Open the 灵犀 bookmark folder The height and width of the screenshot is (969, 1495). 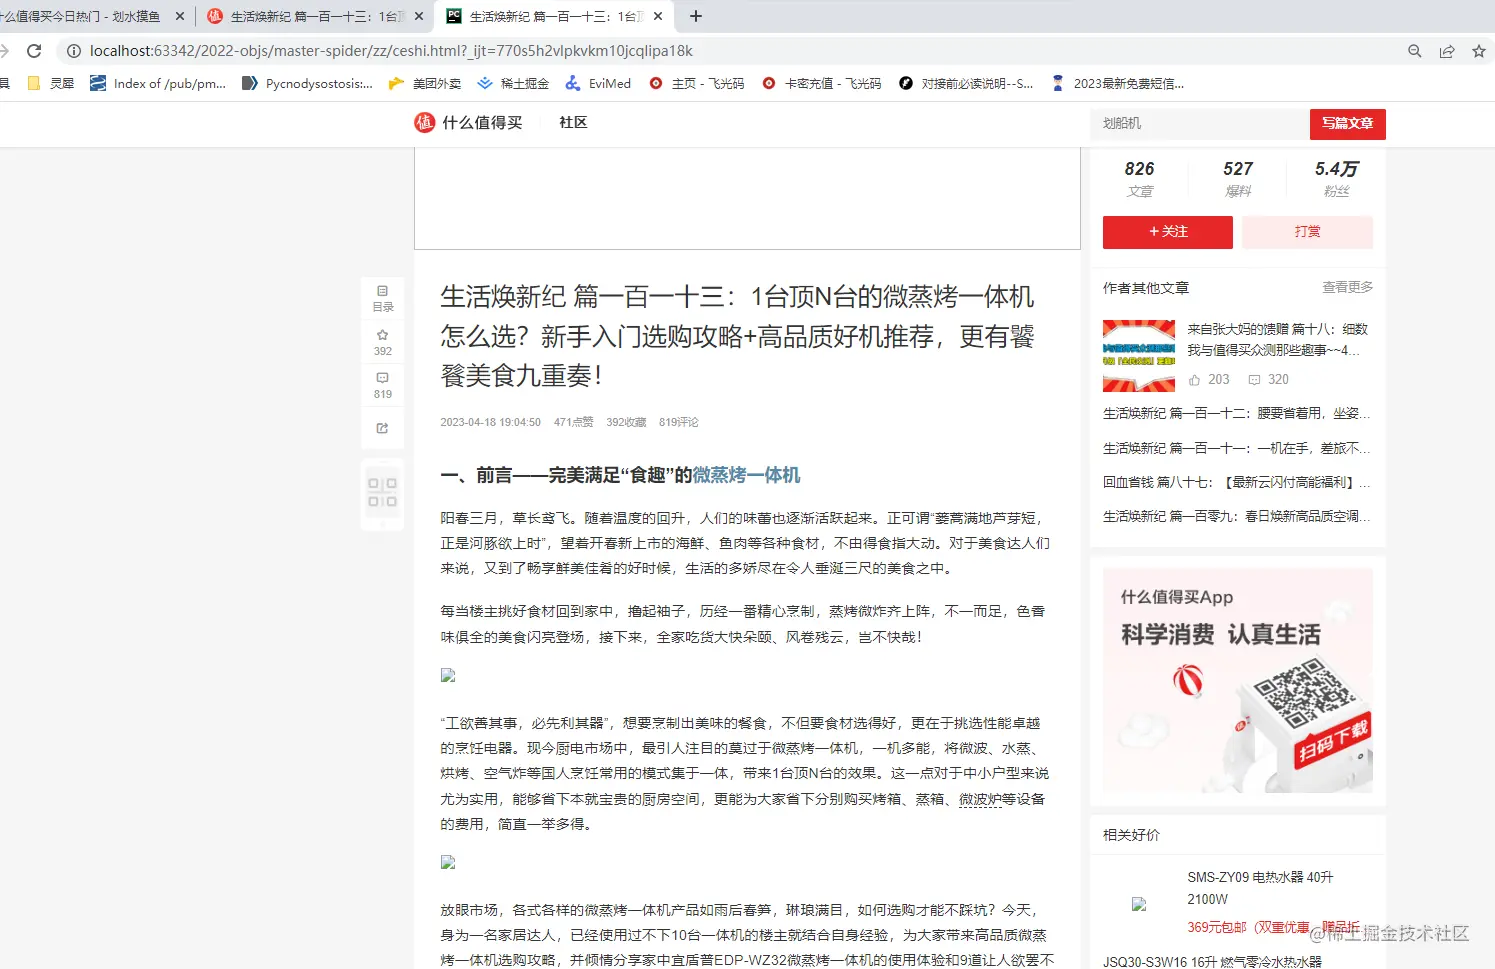(x=51, y=84)
